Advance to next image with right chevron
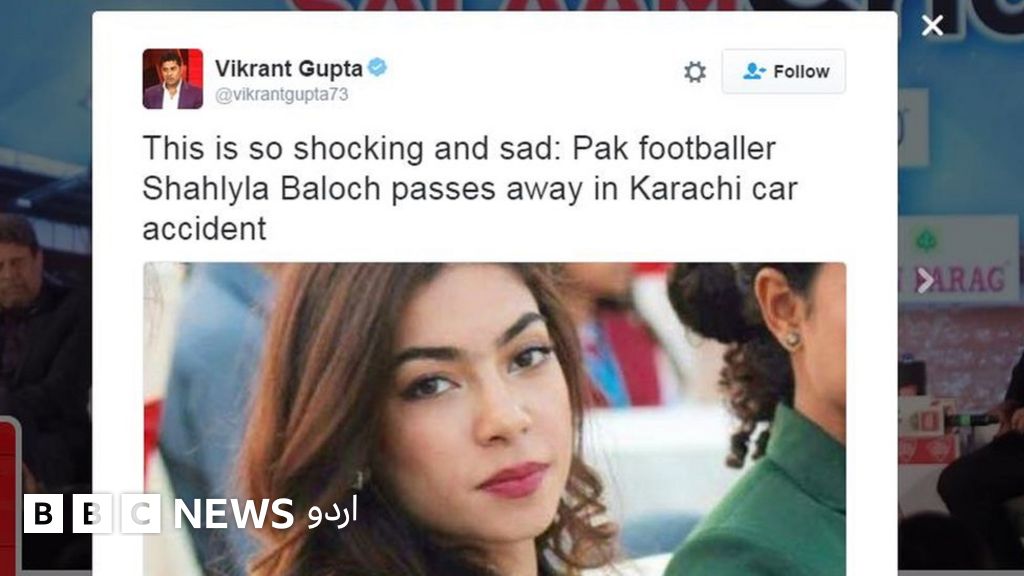1024x576 pixels. pos(925,281)
